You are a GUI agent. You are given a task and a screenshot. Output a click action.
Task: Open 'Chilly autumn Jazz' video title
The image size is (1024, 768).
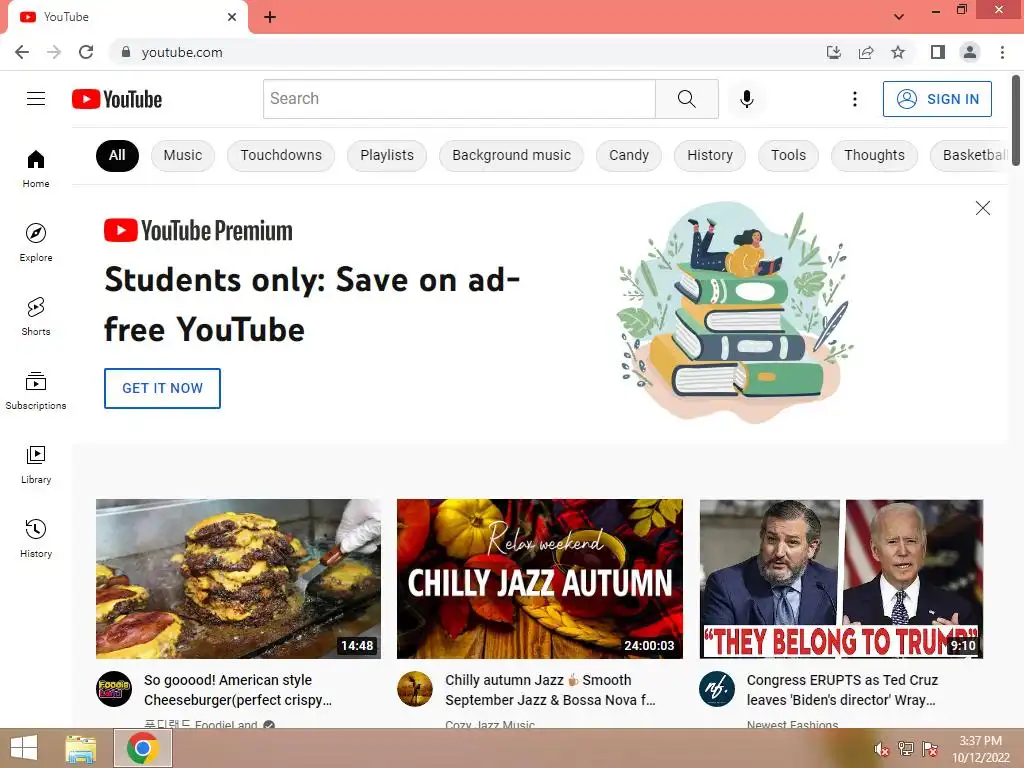point(551,690)
